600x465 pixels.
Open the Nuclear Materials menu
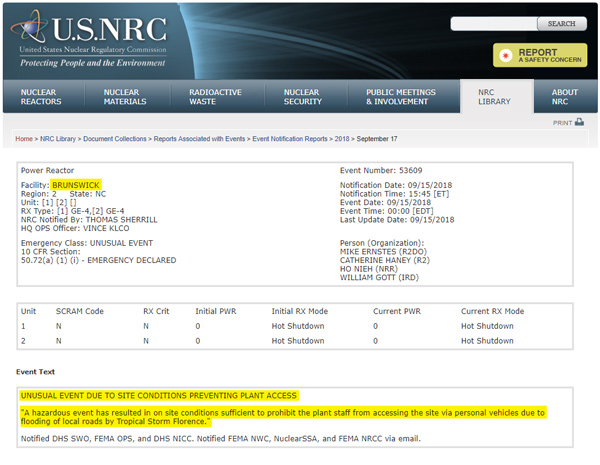tap(125, 97)
